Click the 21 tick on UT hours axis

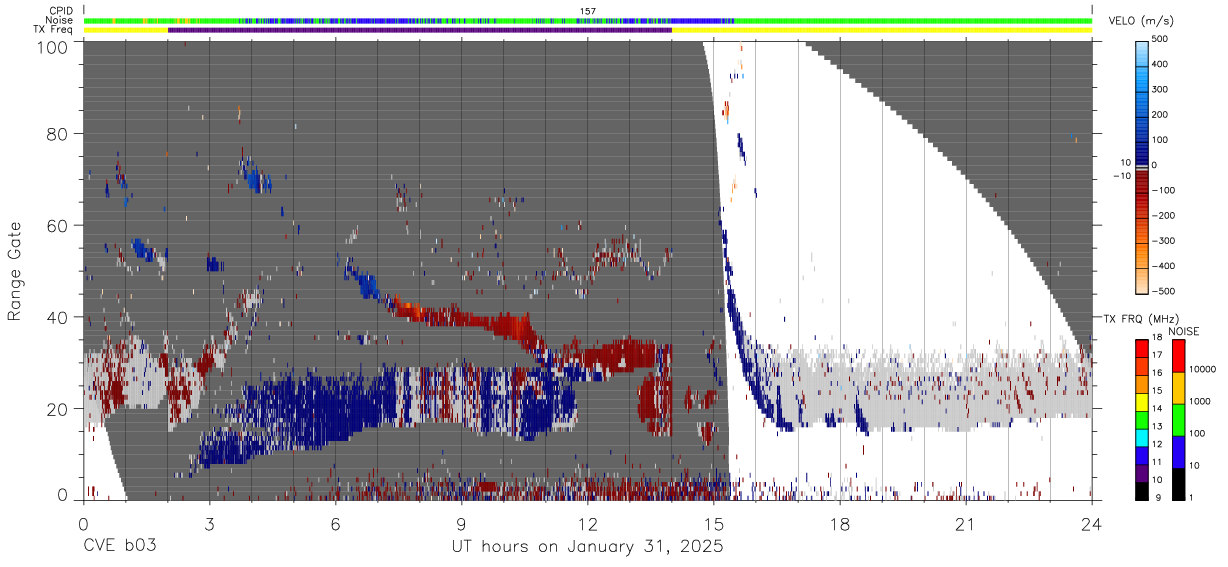pos(966,524)
